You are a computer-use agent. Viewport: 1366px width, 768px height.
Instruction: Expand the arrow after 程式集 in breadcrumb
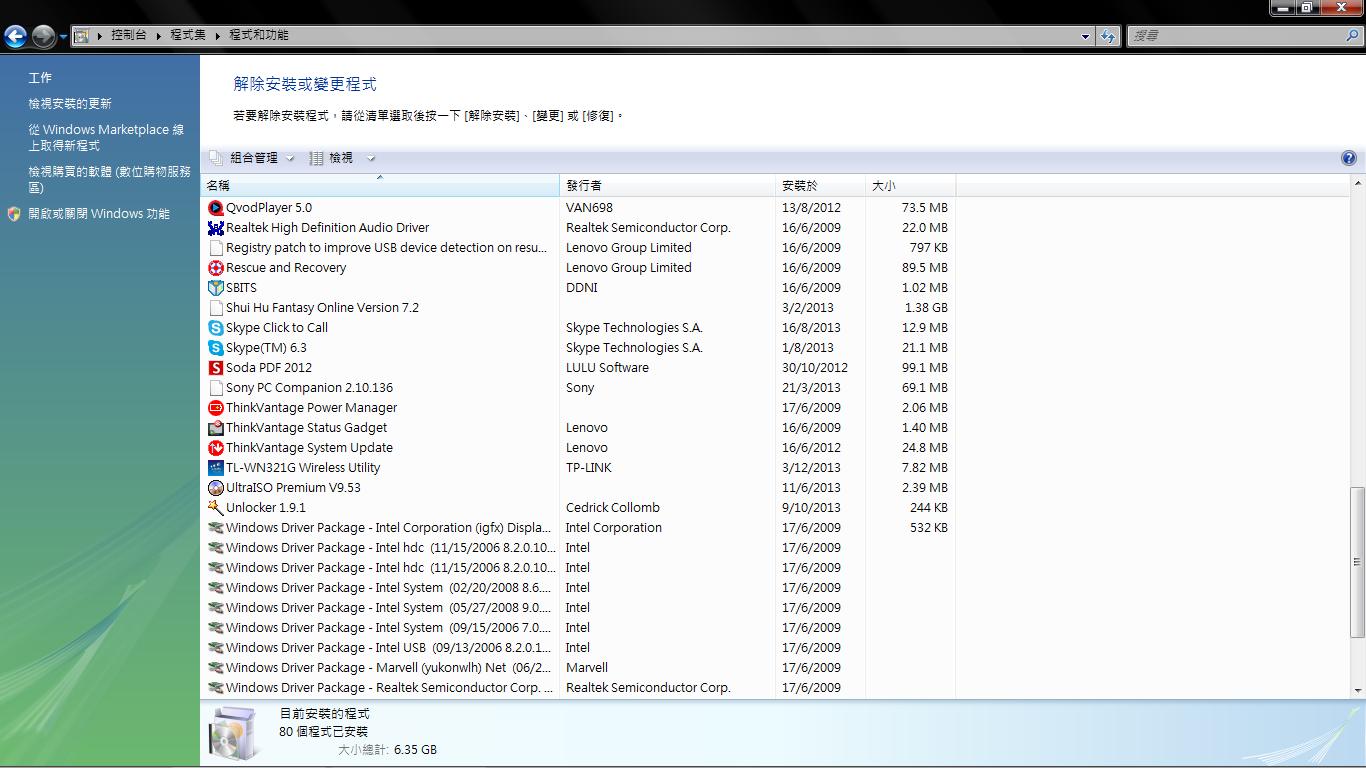pyautogui.click(x=217, y=35)
